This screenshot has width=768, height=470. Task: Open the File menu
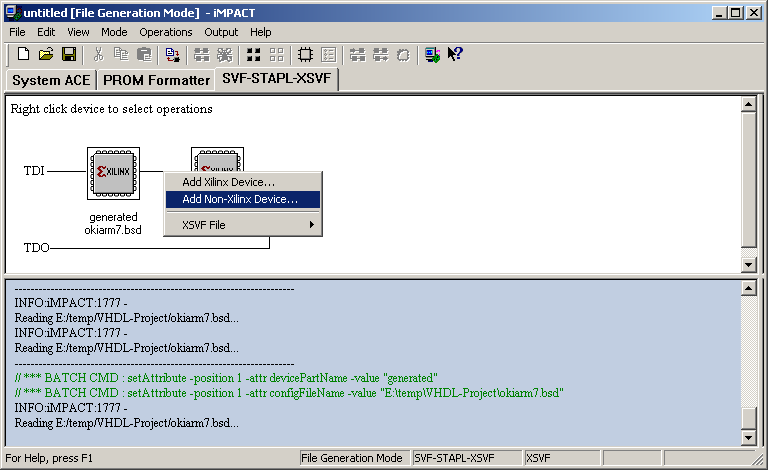coord(17,32)
